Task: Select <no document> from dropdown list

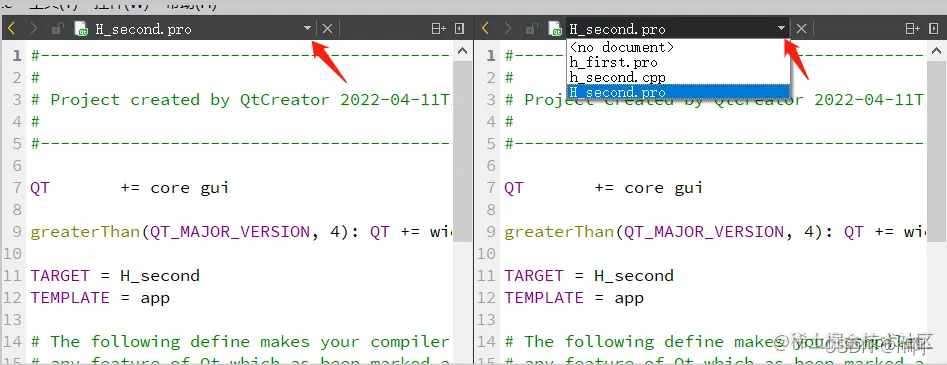Action: [x=678, y=47]
